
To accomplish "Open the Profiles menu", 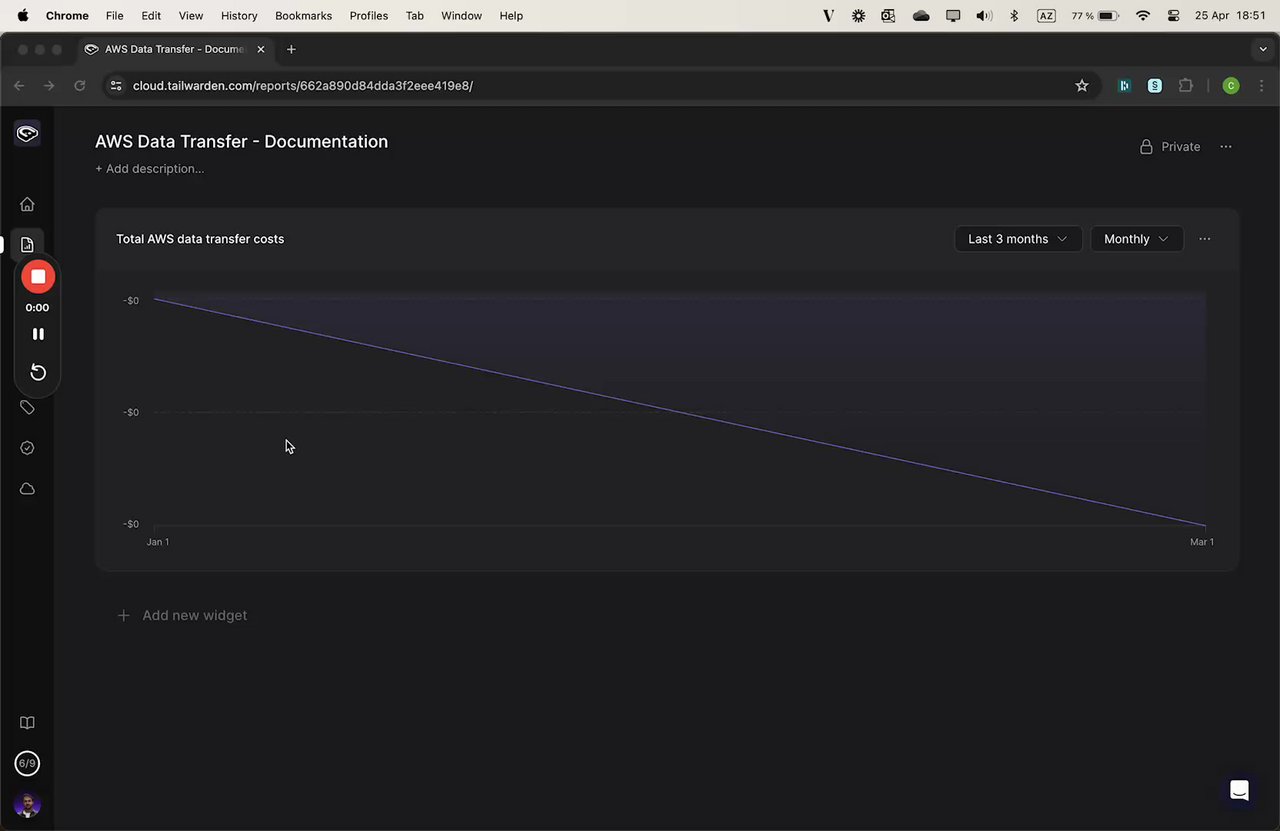I will (369, 16).
